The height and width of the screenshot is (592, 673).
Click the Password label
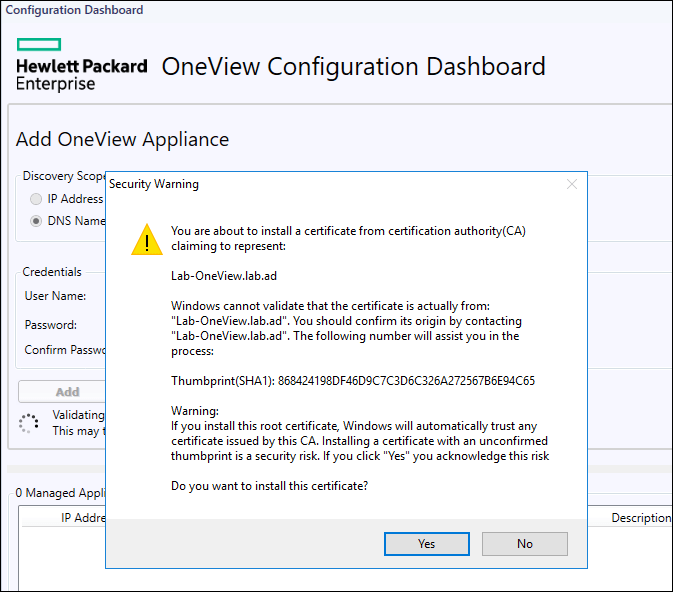(51, 325)
